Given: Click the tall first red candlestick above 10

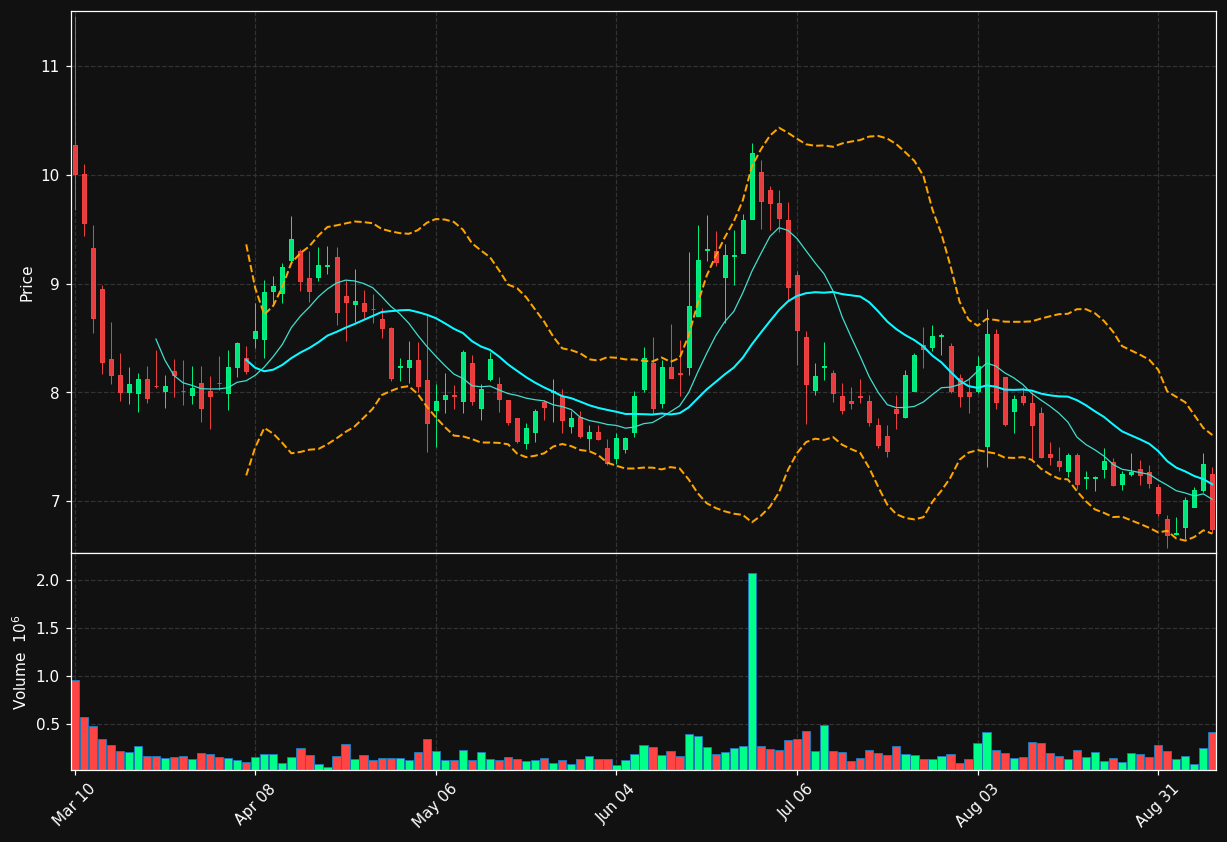Looking at the screenshot, I should tap(75, 160).
